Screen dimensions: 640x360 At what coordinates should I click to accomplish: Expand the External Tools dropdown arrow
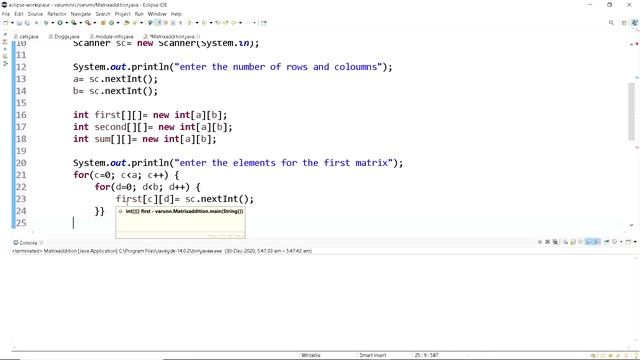pos(95,23)
